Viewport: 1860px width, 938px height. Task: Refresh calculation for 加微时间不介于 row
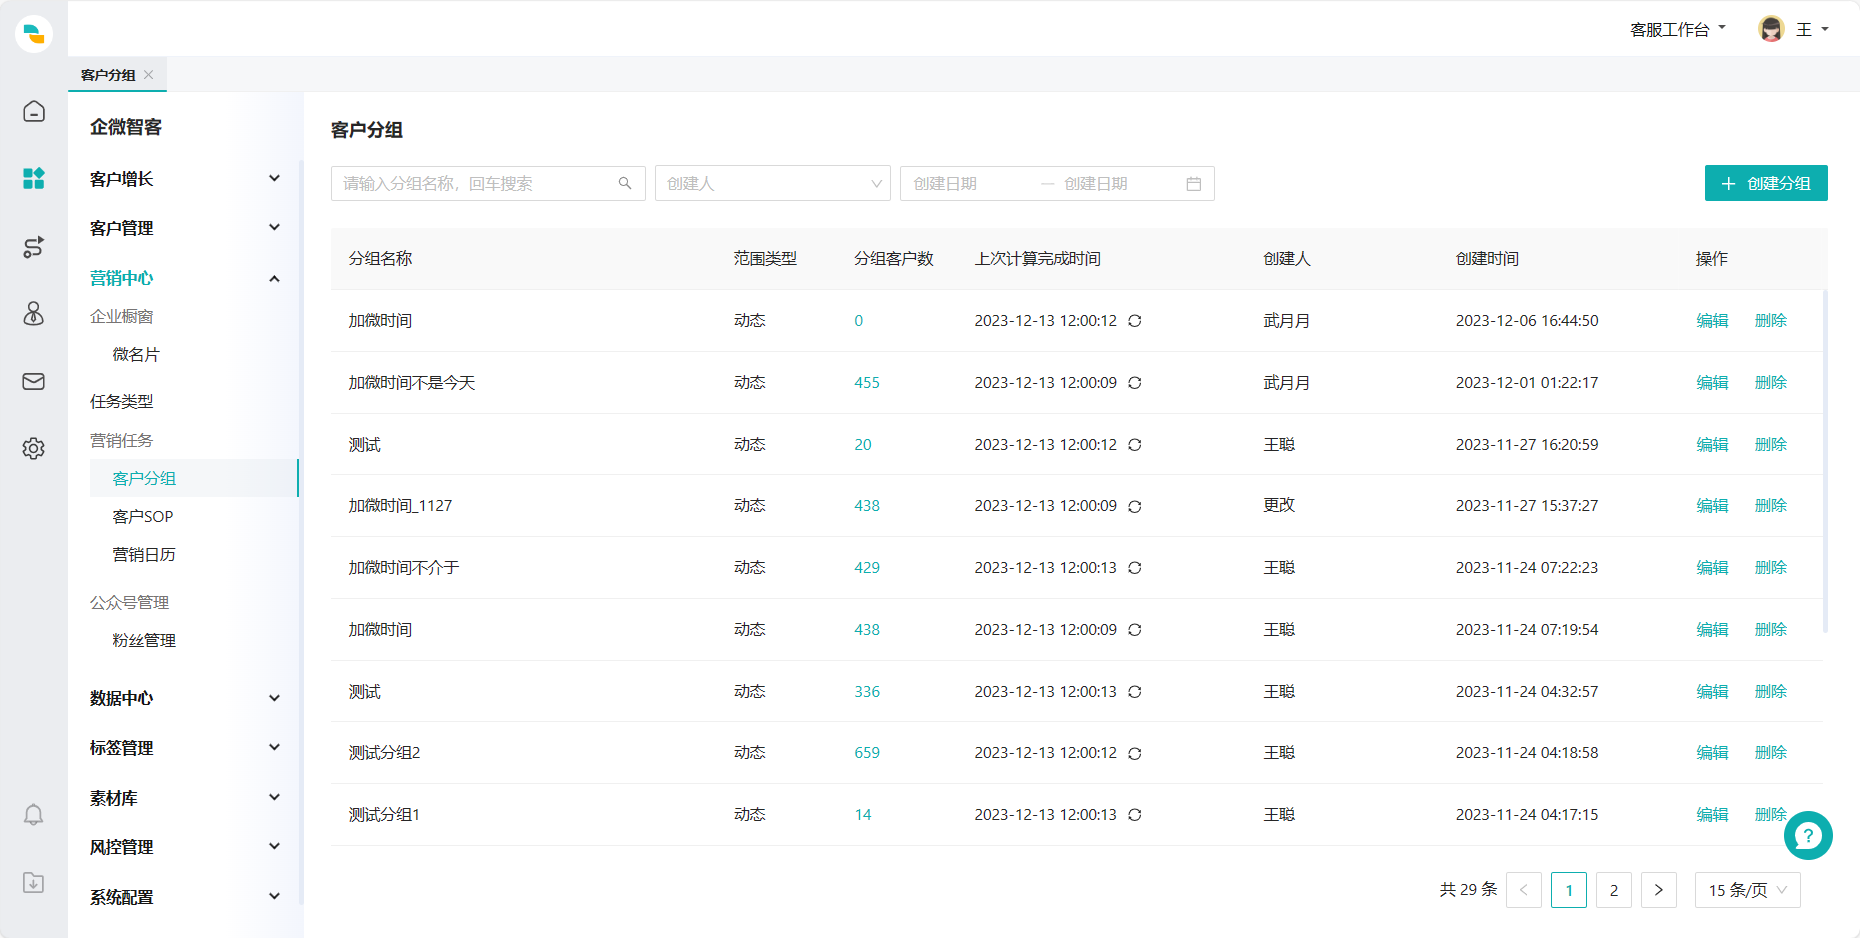click(x=1135, y=568)
